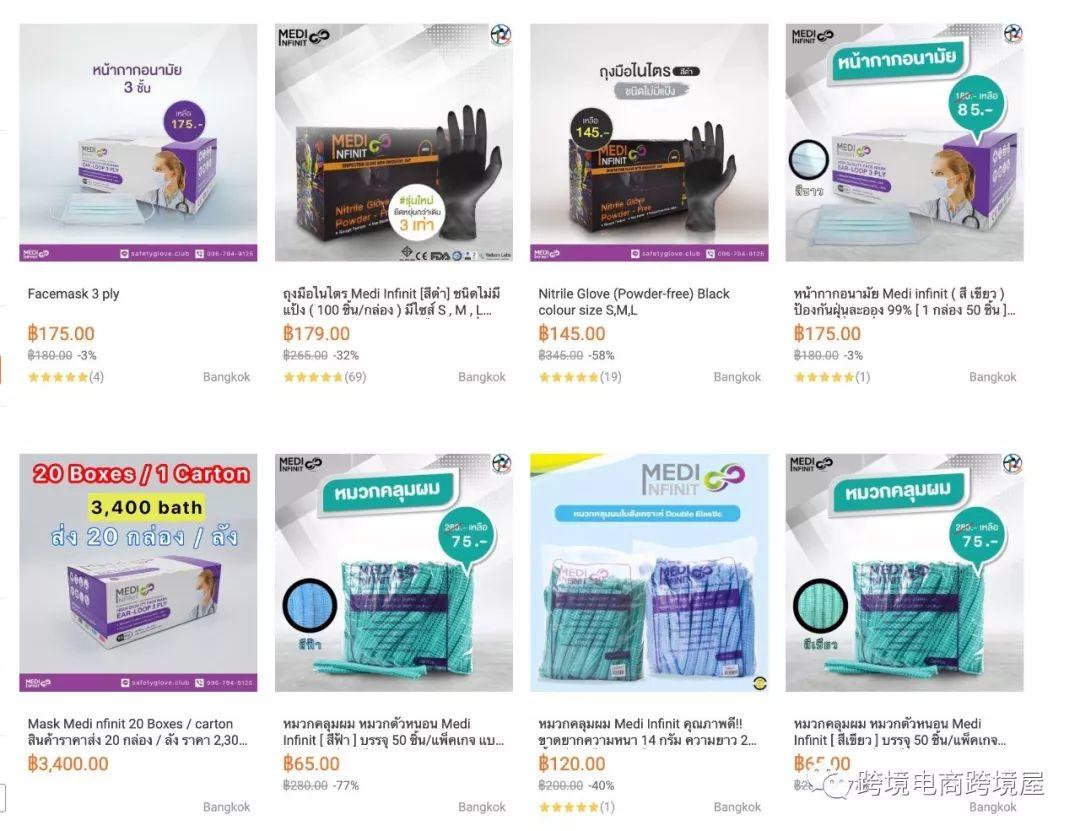This screenshot has width=1080, height=831.
Task: Click the round blue color swatch circle
Action: pyautogui.click(x=309, y=606)
